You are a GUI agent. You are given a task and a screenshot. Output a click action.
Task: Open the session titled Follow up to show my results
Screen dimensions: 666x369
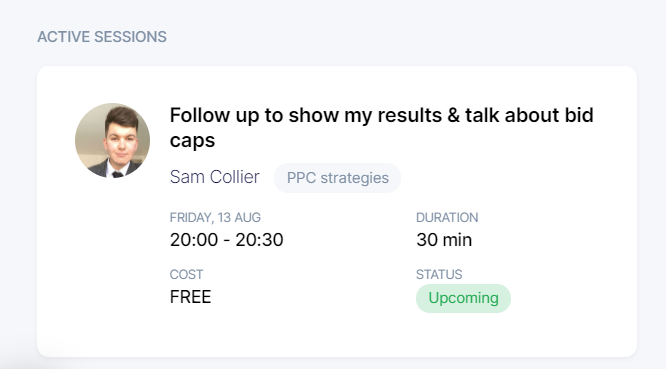click(381, 127)
